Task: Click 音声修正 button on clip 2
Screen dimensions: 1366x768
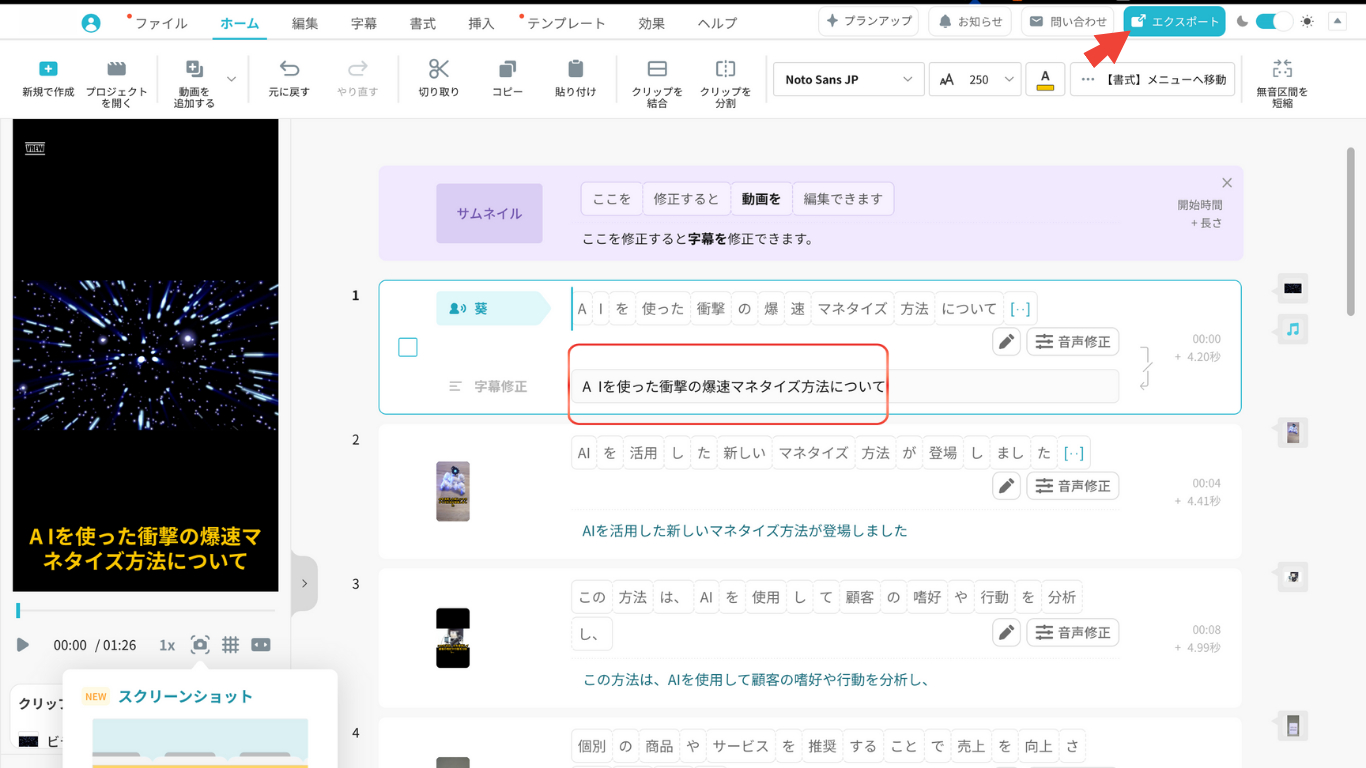Action: pos(1073,486)
